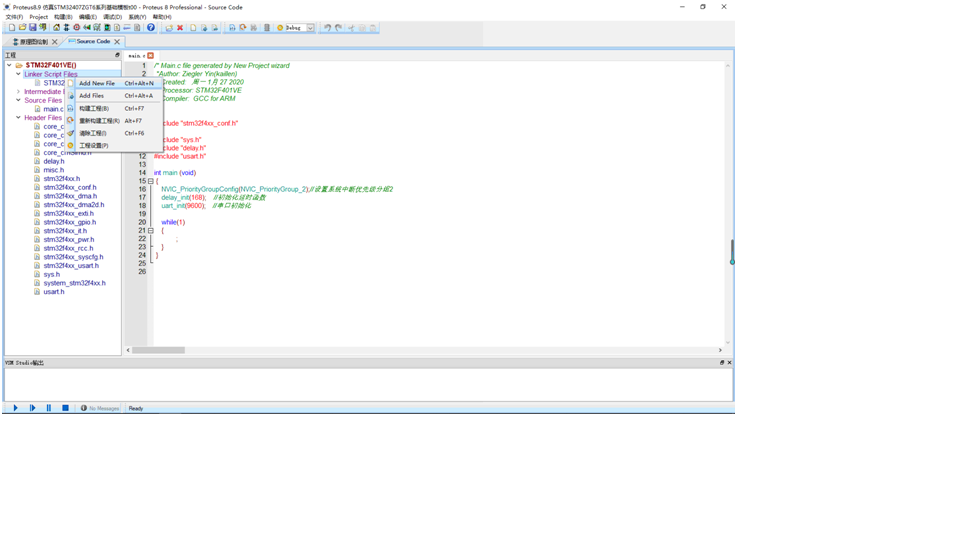Select stm32f4xx_rcc.h header file
960x540 pixels.
point(69,249)
